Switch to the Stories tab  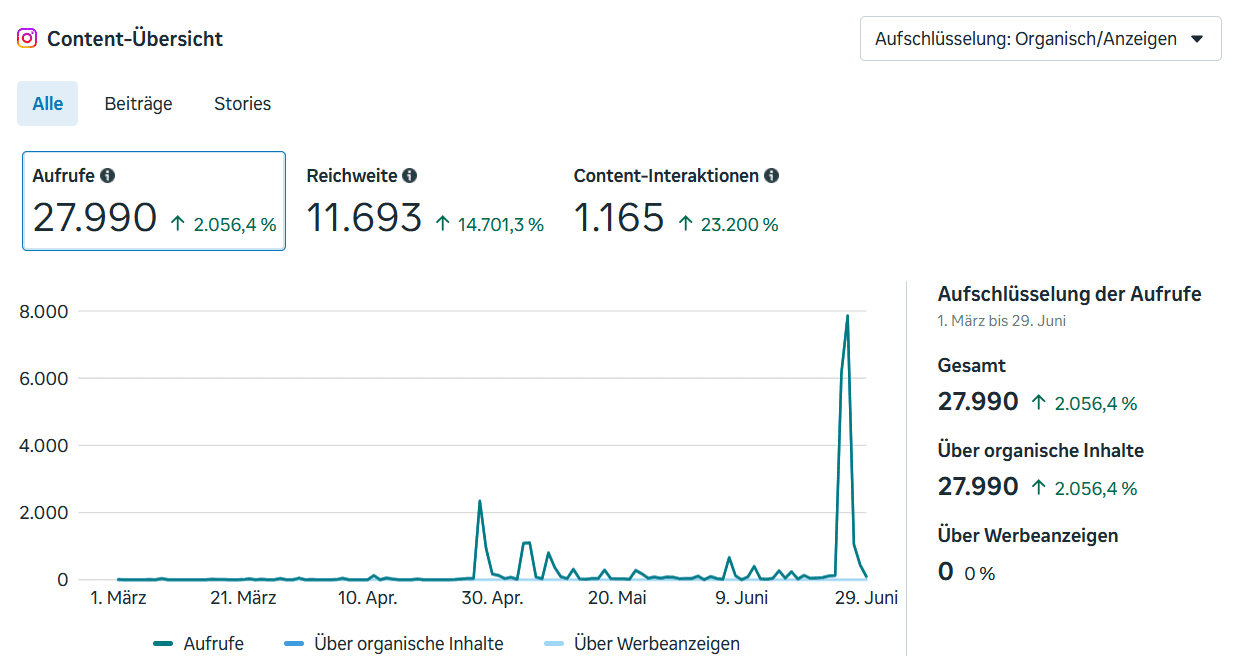click(x=242, y=104)
